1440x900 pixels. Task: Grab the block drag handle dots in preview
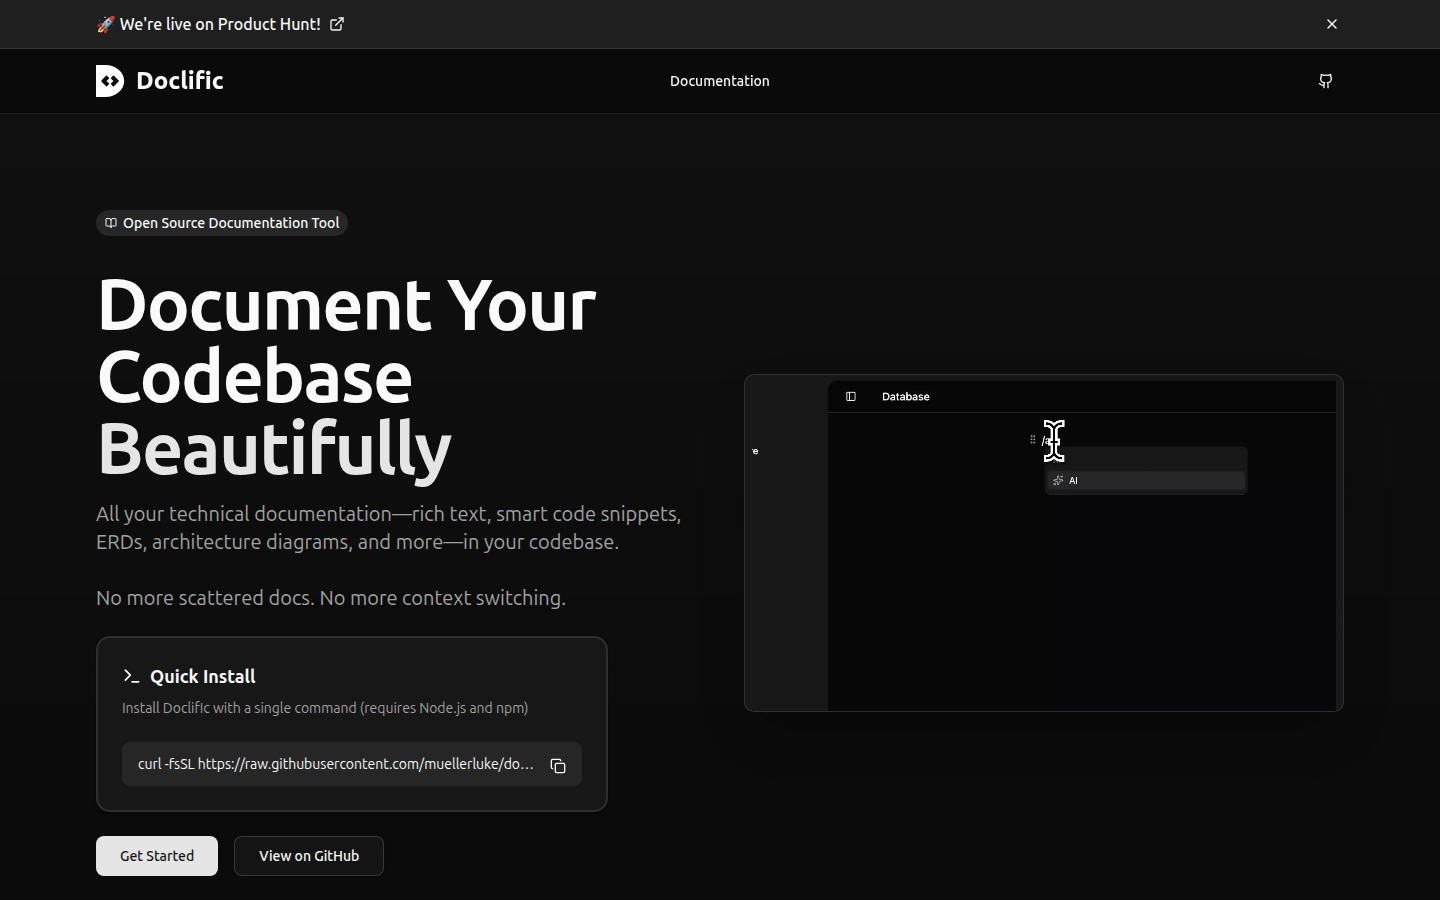pyautogui.click(x=1033, y=439)
